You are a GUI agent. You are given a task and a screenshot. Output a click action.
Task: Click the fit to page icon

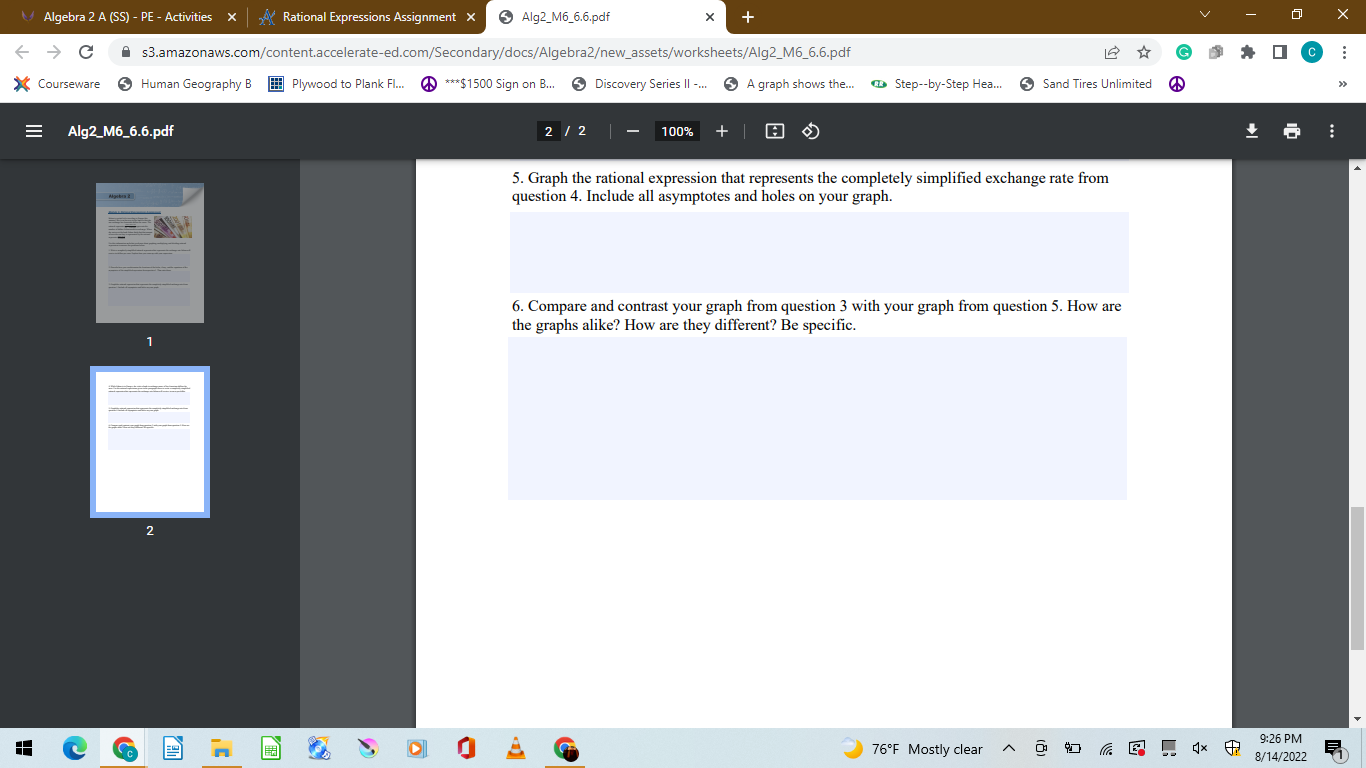tap(774, 131)
